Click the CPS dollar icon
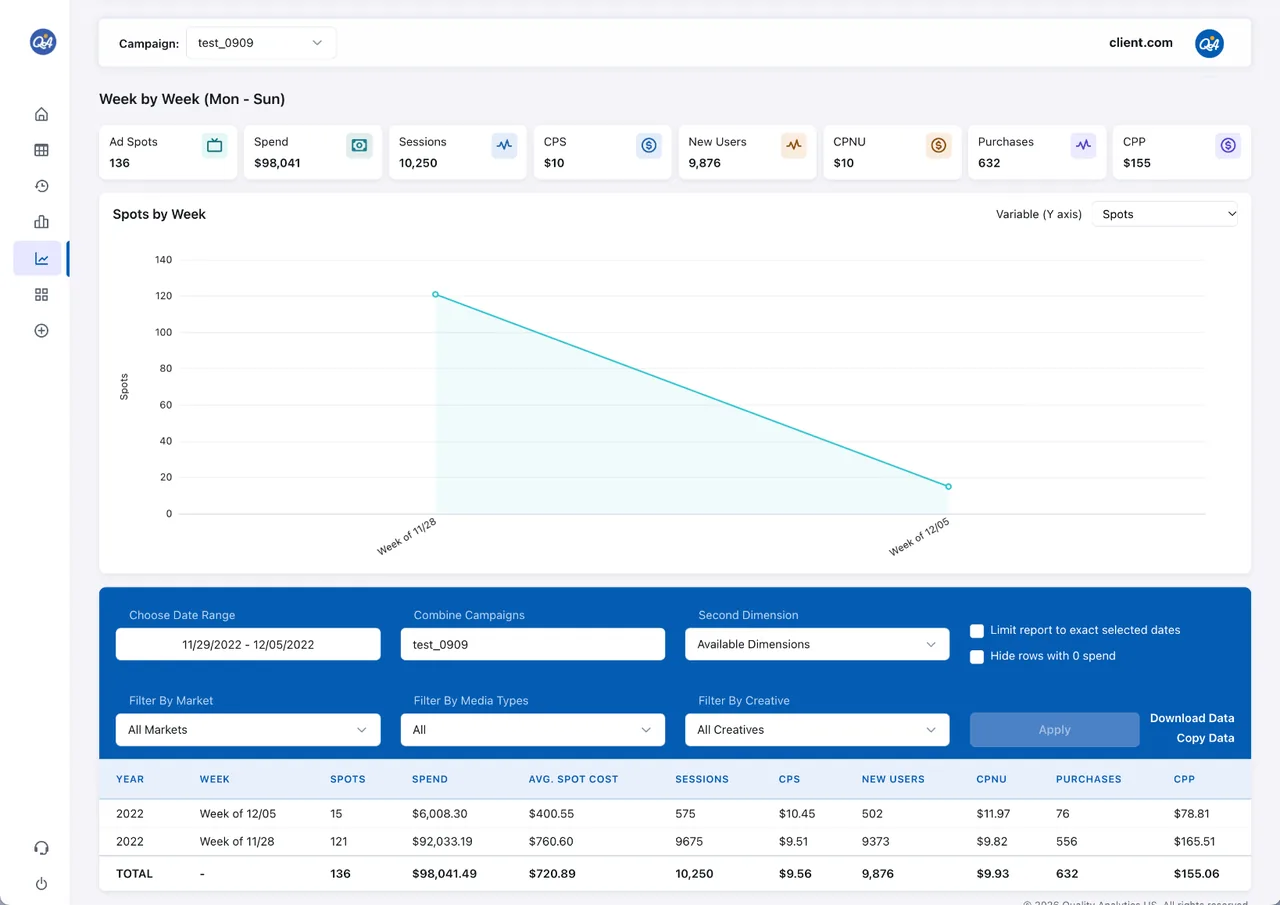 tap(649, 146)
